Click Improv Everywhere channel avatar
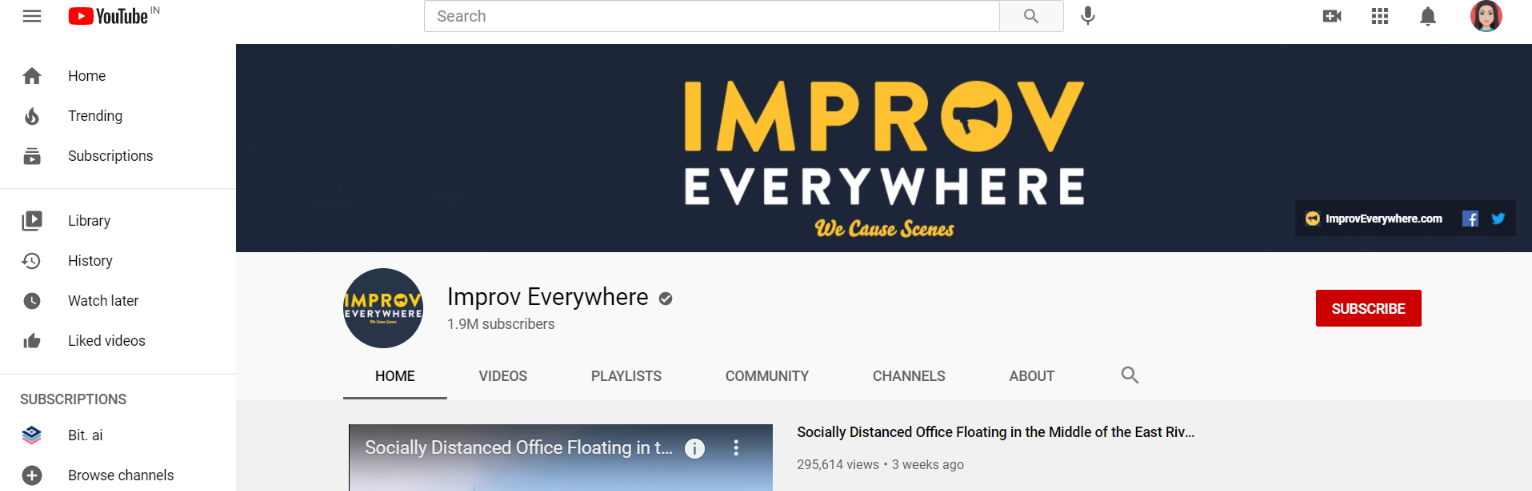 pos(383,308)
